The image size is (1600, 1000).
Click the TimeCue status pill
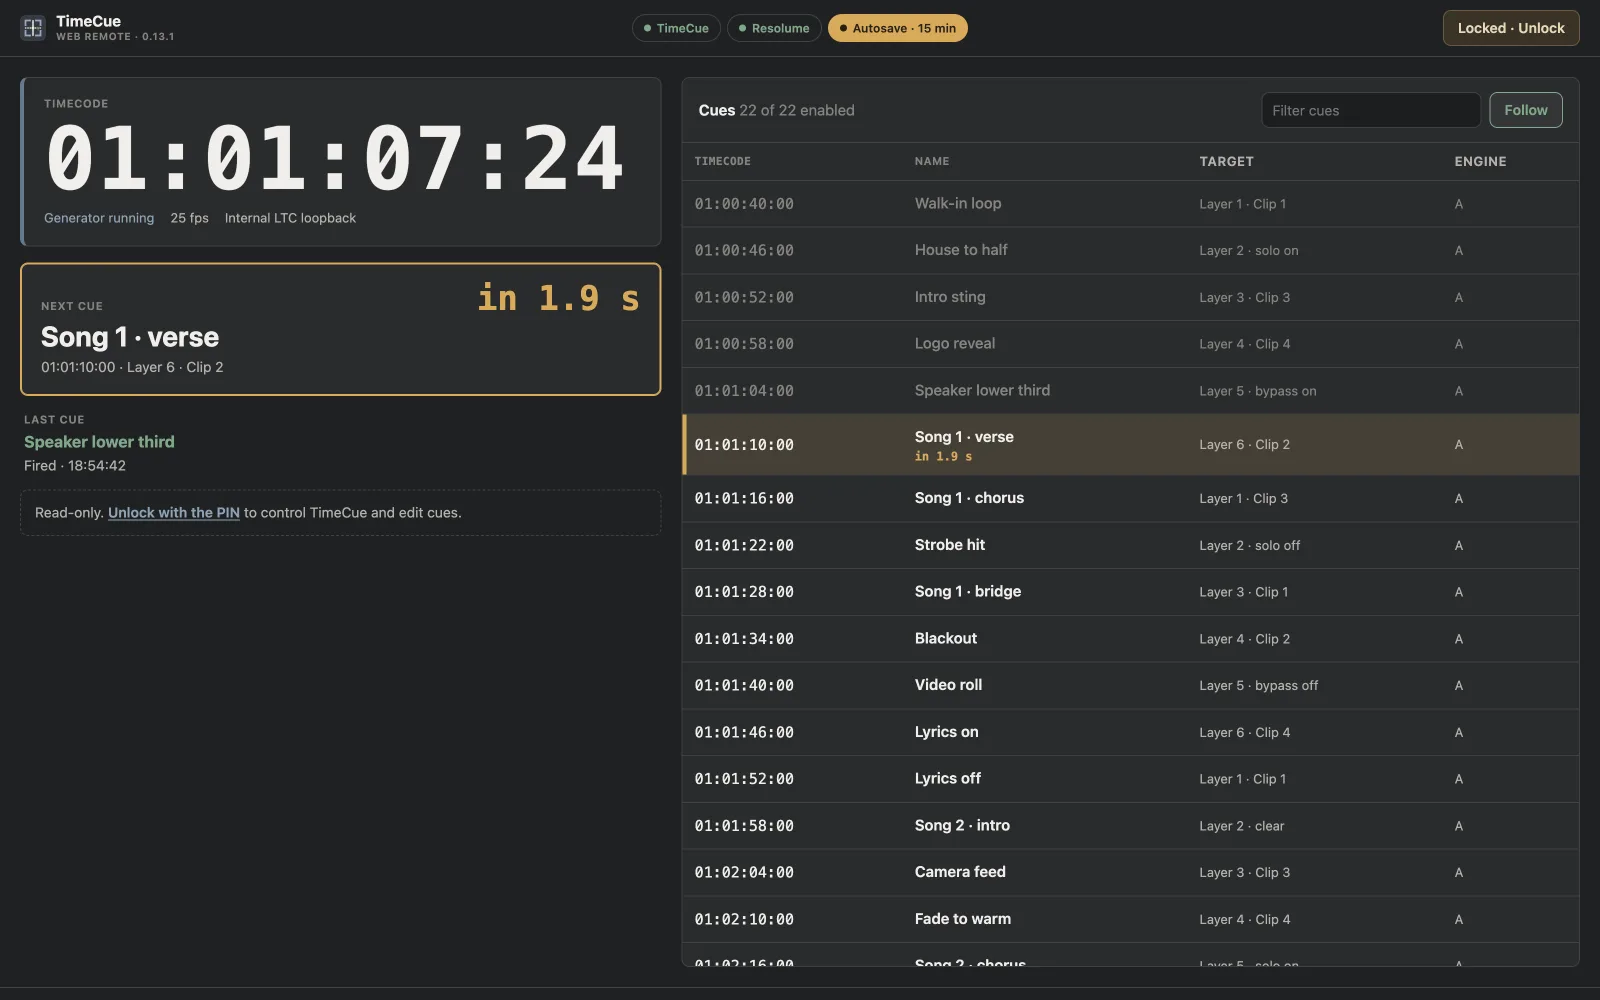point(676,28)
